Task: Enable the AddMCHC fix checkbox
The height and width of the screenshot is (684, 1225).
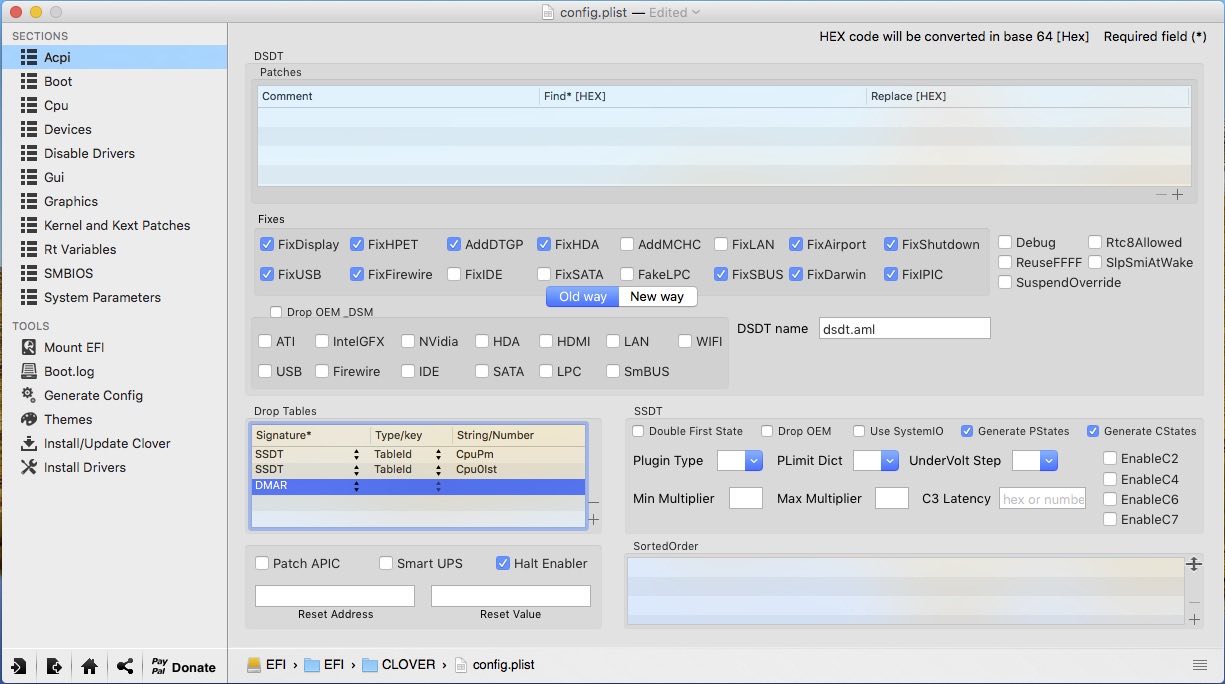Action: pyautogui.click(x=627, y=244)
